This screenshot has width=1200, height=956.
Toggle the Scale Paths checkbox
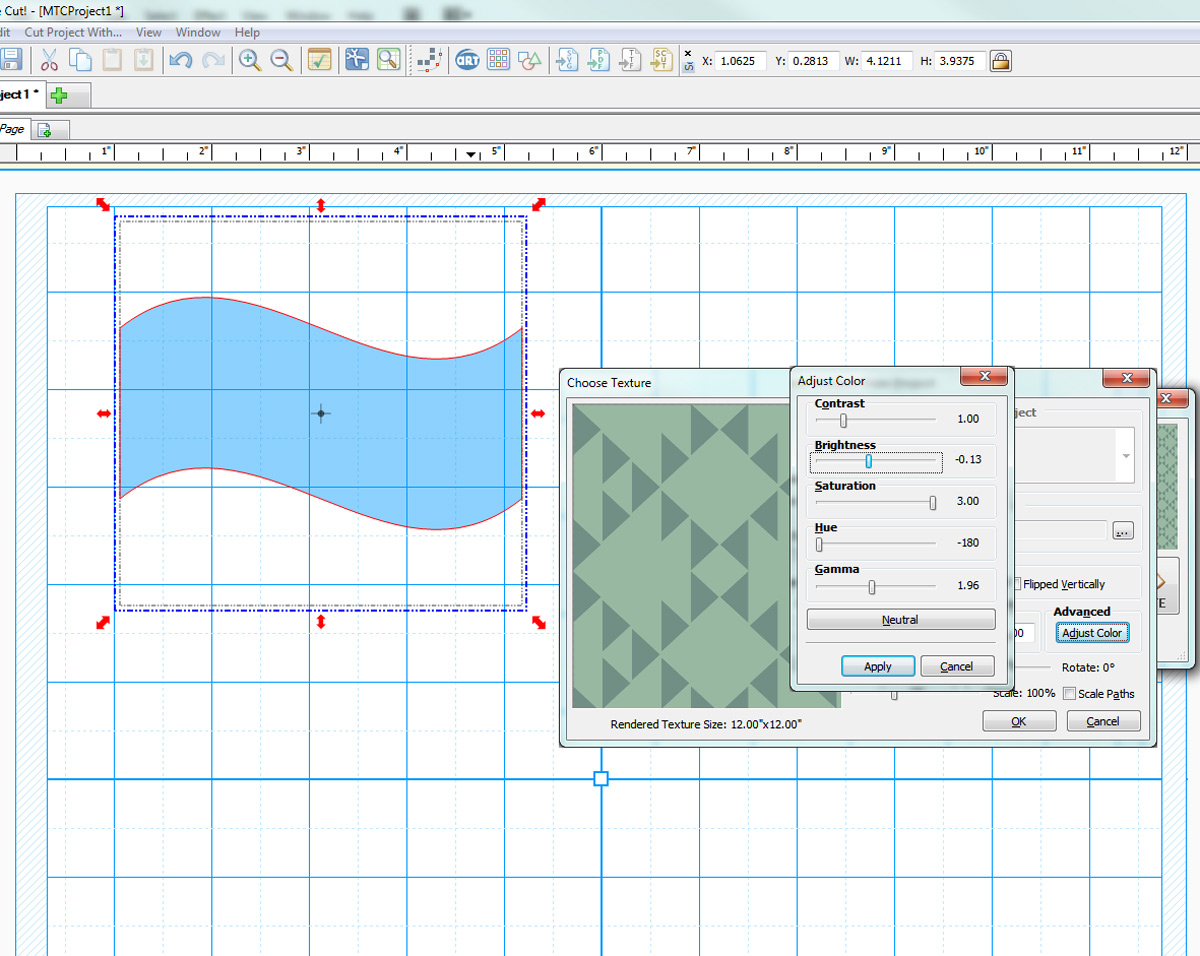coord(1070,693)
